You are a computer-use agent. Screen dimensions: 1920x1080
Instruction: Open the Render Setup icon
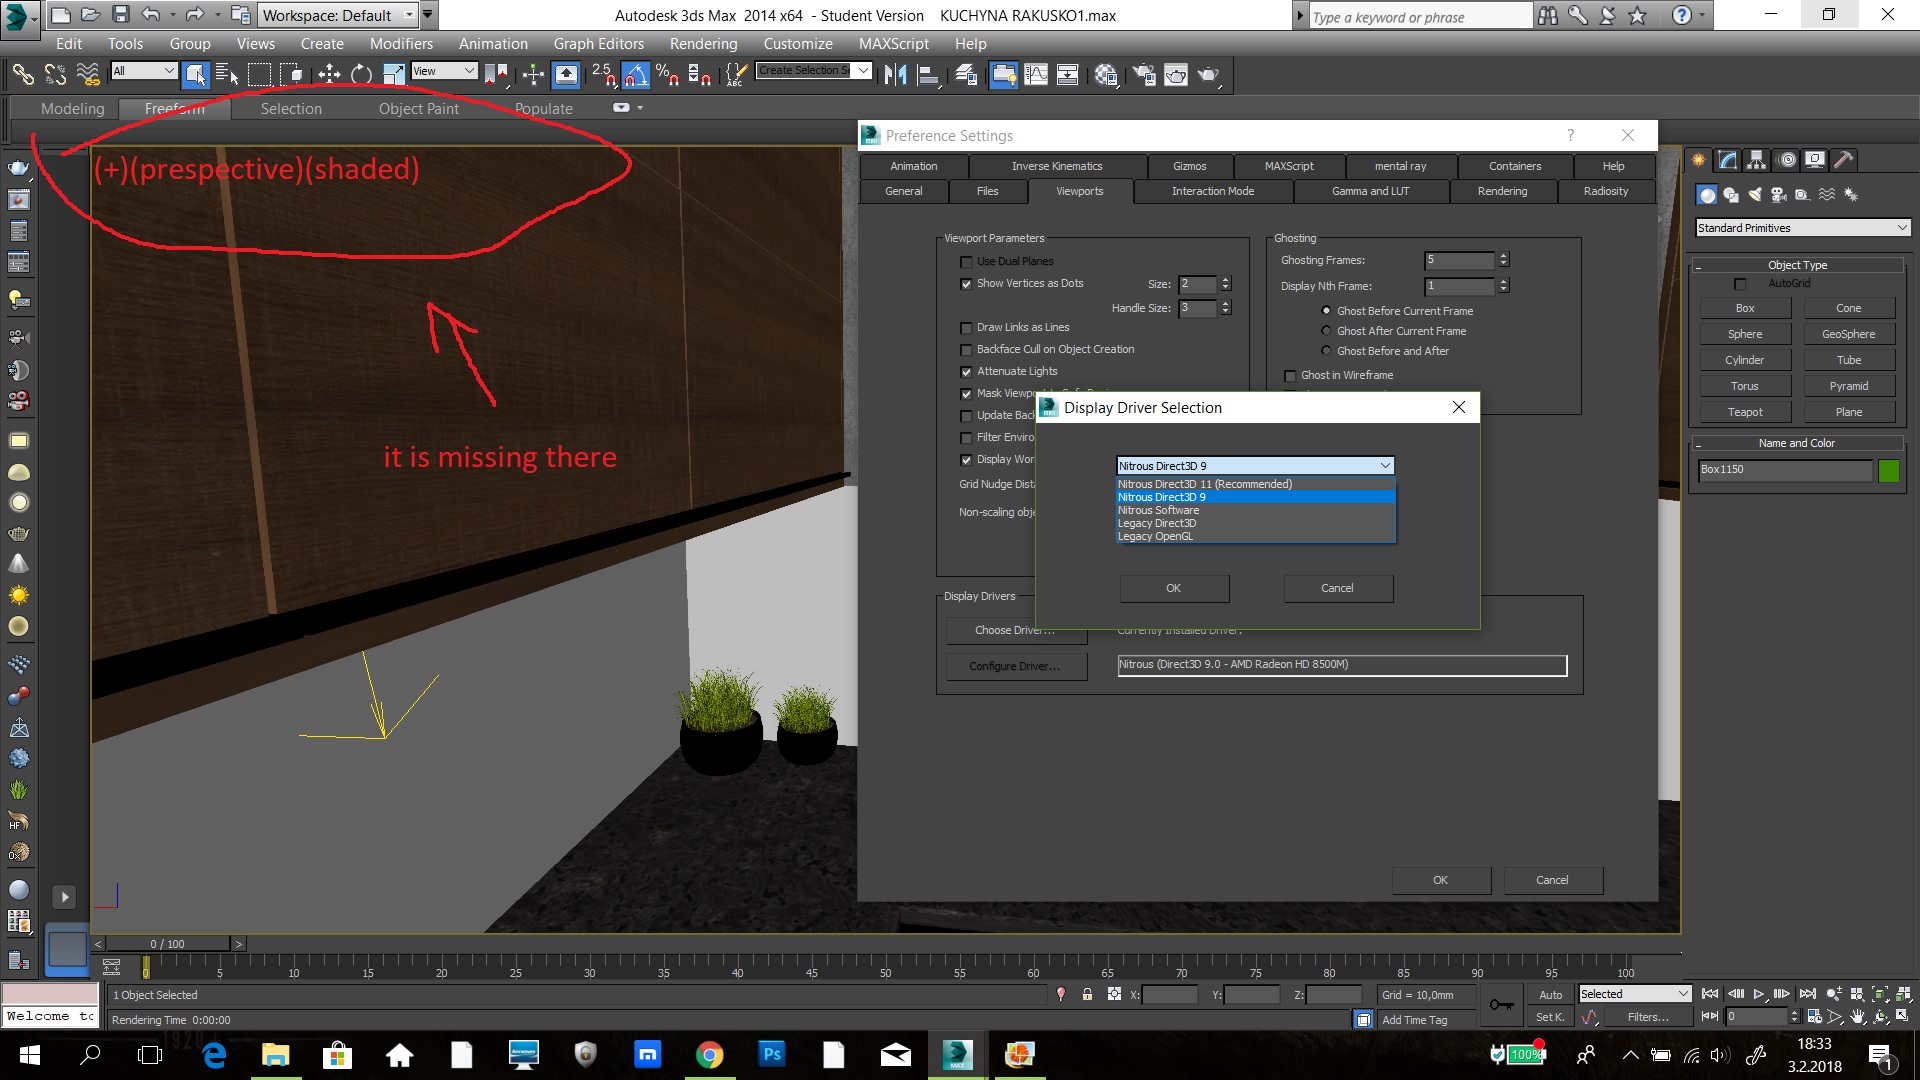1144,74
